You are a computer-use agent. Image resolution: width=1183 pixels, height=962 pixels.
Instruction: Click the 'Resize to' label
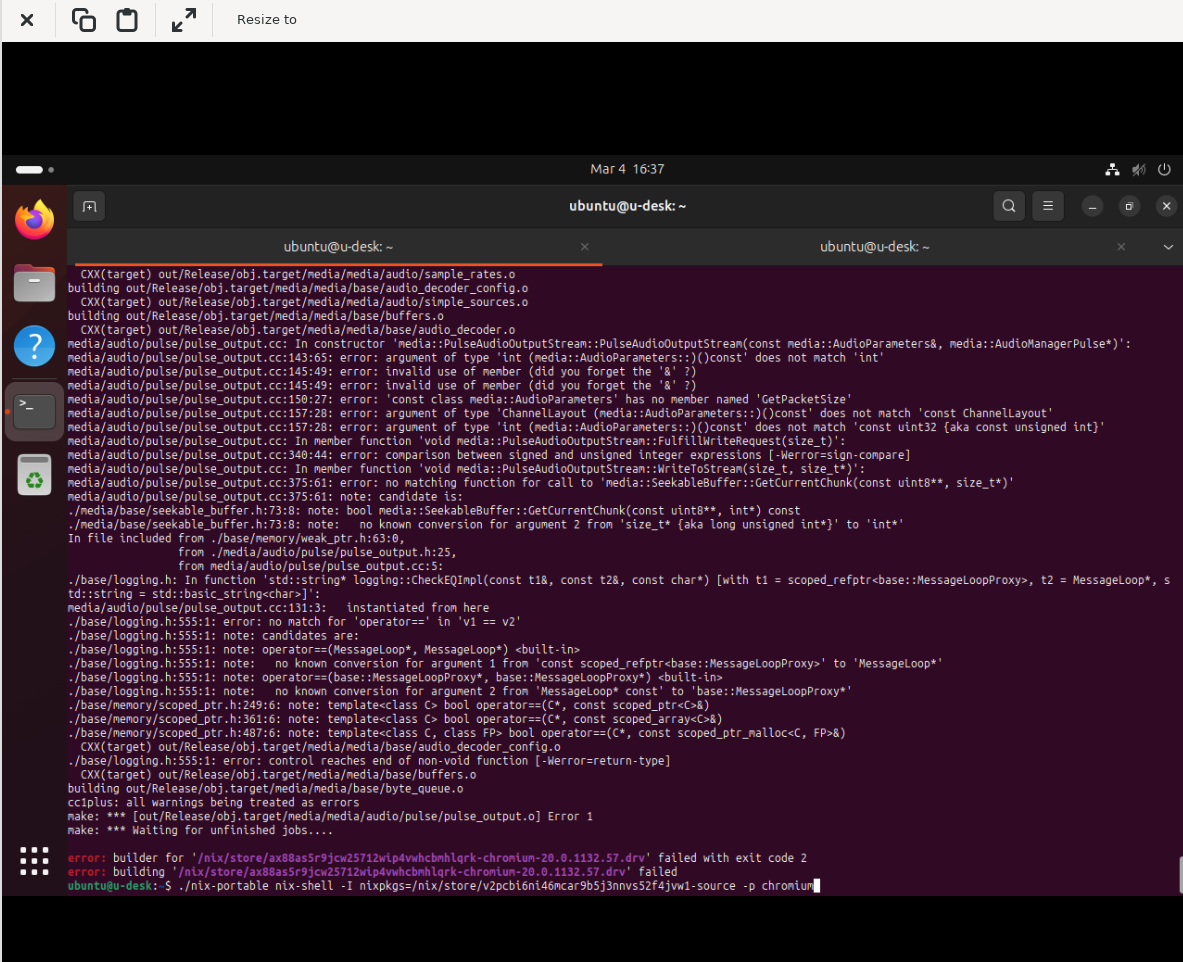(x=266, y=20)
